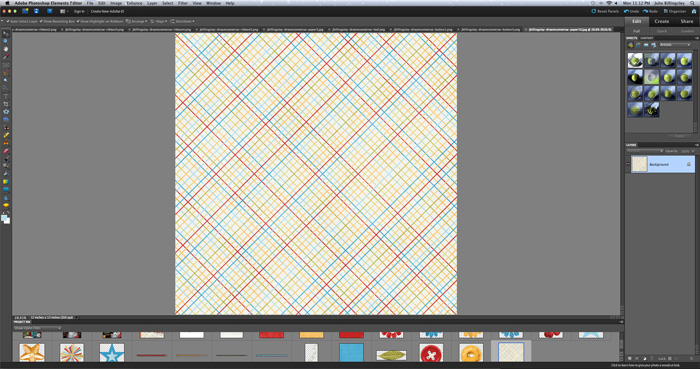Show Filters category in Effects panel
This screenshot has width=700, height=369.
pos(630,45)
